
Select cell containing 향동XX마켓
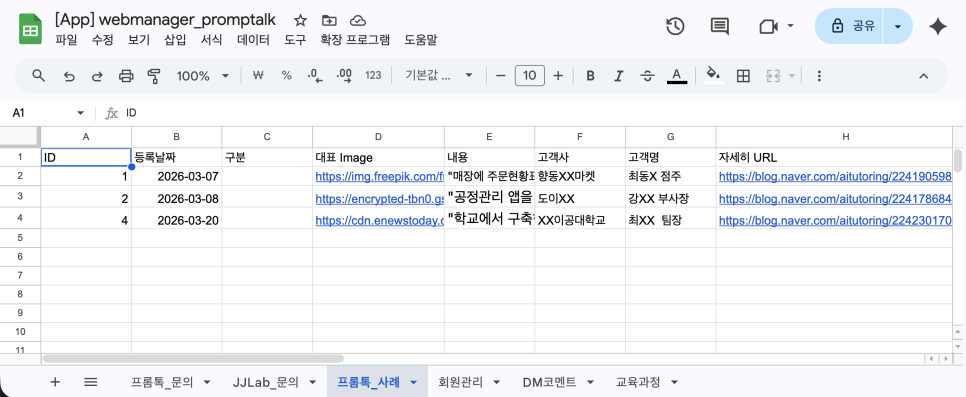[x=580, y=176]
